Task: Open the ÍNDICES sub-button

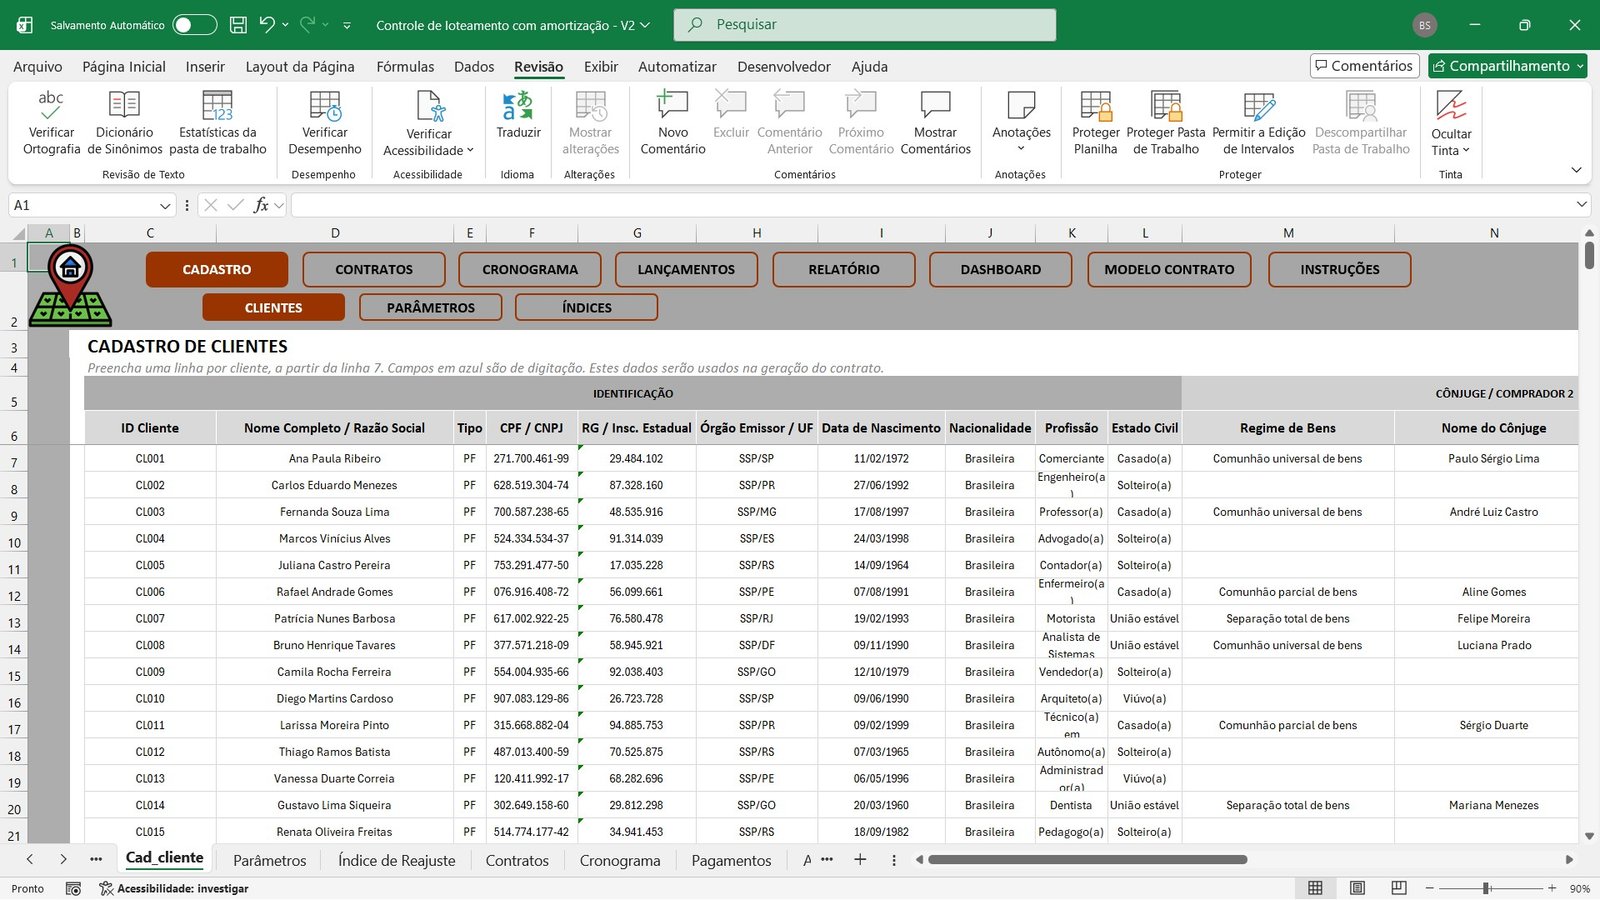Action: point(587,307)
